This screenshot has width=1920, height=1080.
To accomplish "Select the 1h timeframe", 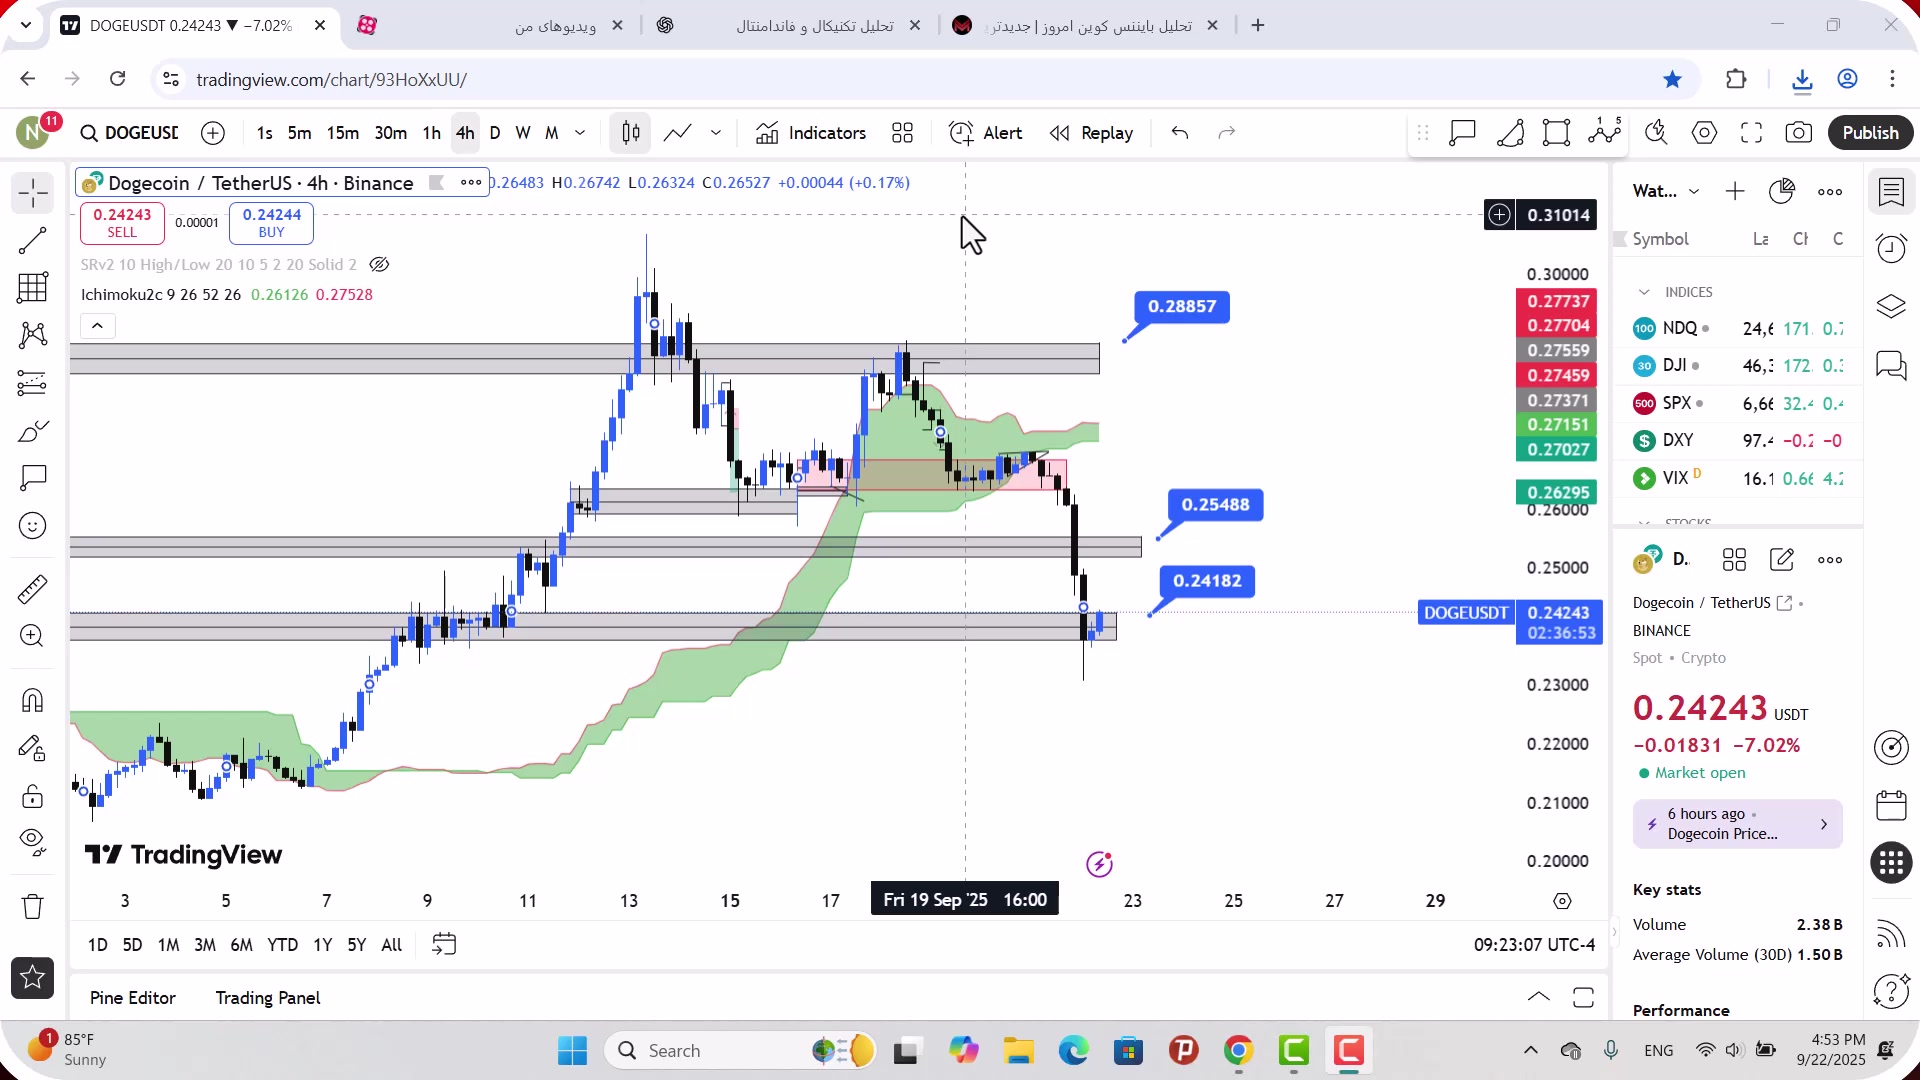I will point(432,133).
